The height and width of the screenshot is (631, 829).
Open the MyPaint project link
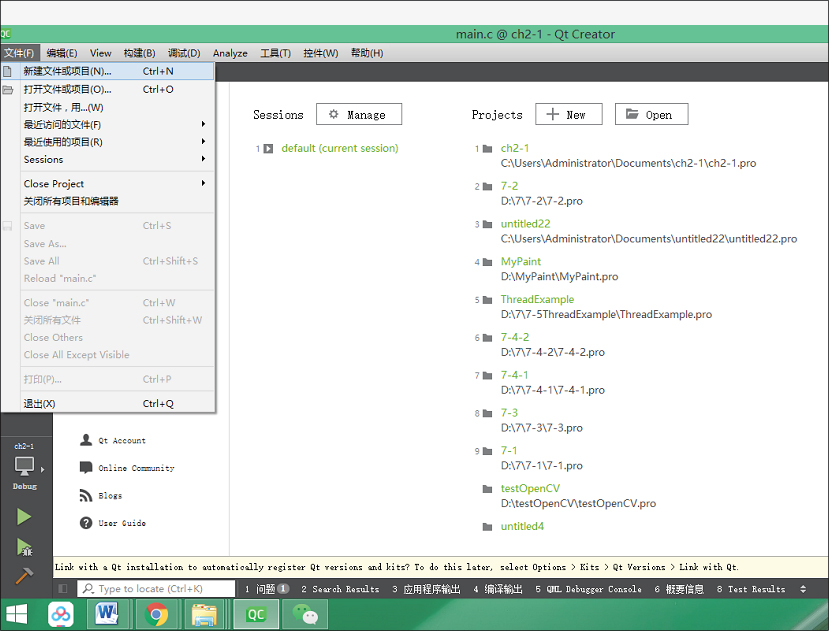(520, 262)
